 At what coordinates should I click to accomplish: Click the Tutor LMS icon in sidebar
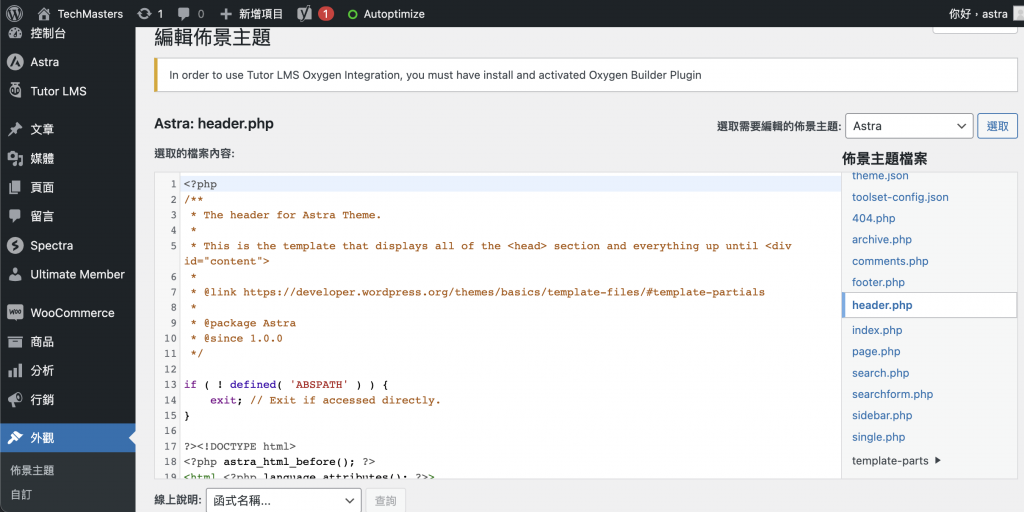[15, 91]
